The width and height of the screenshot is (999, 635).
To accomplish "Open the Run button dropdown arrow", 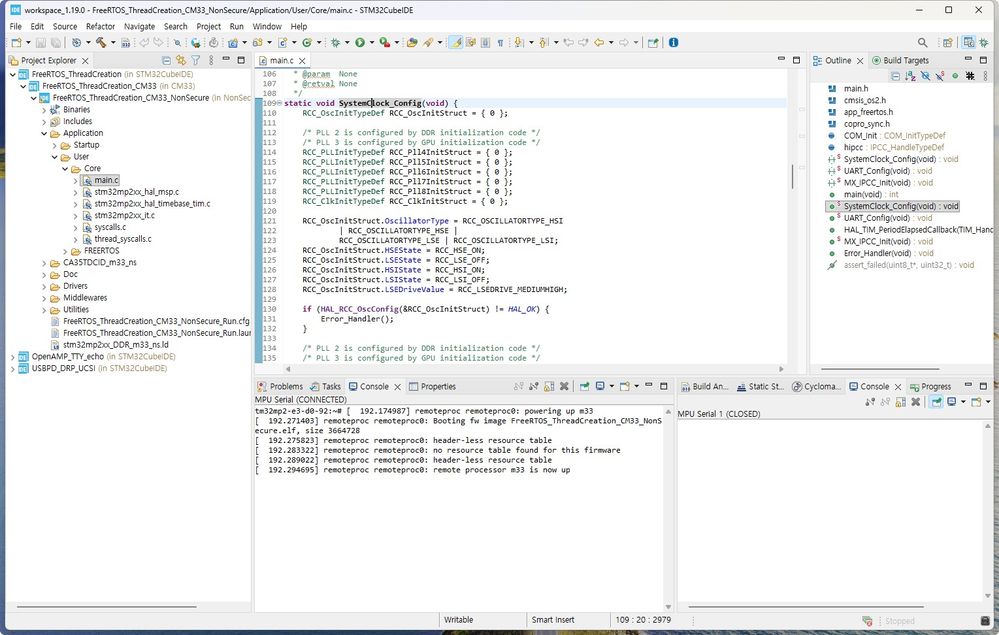I will (371, 43).
